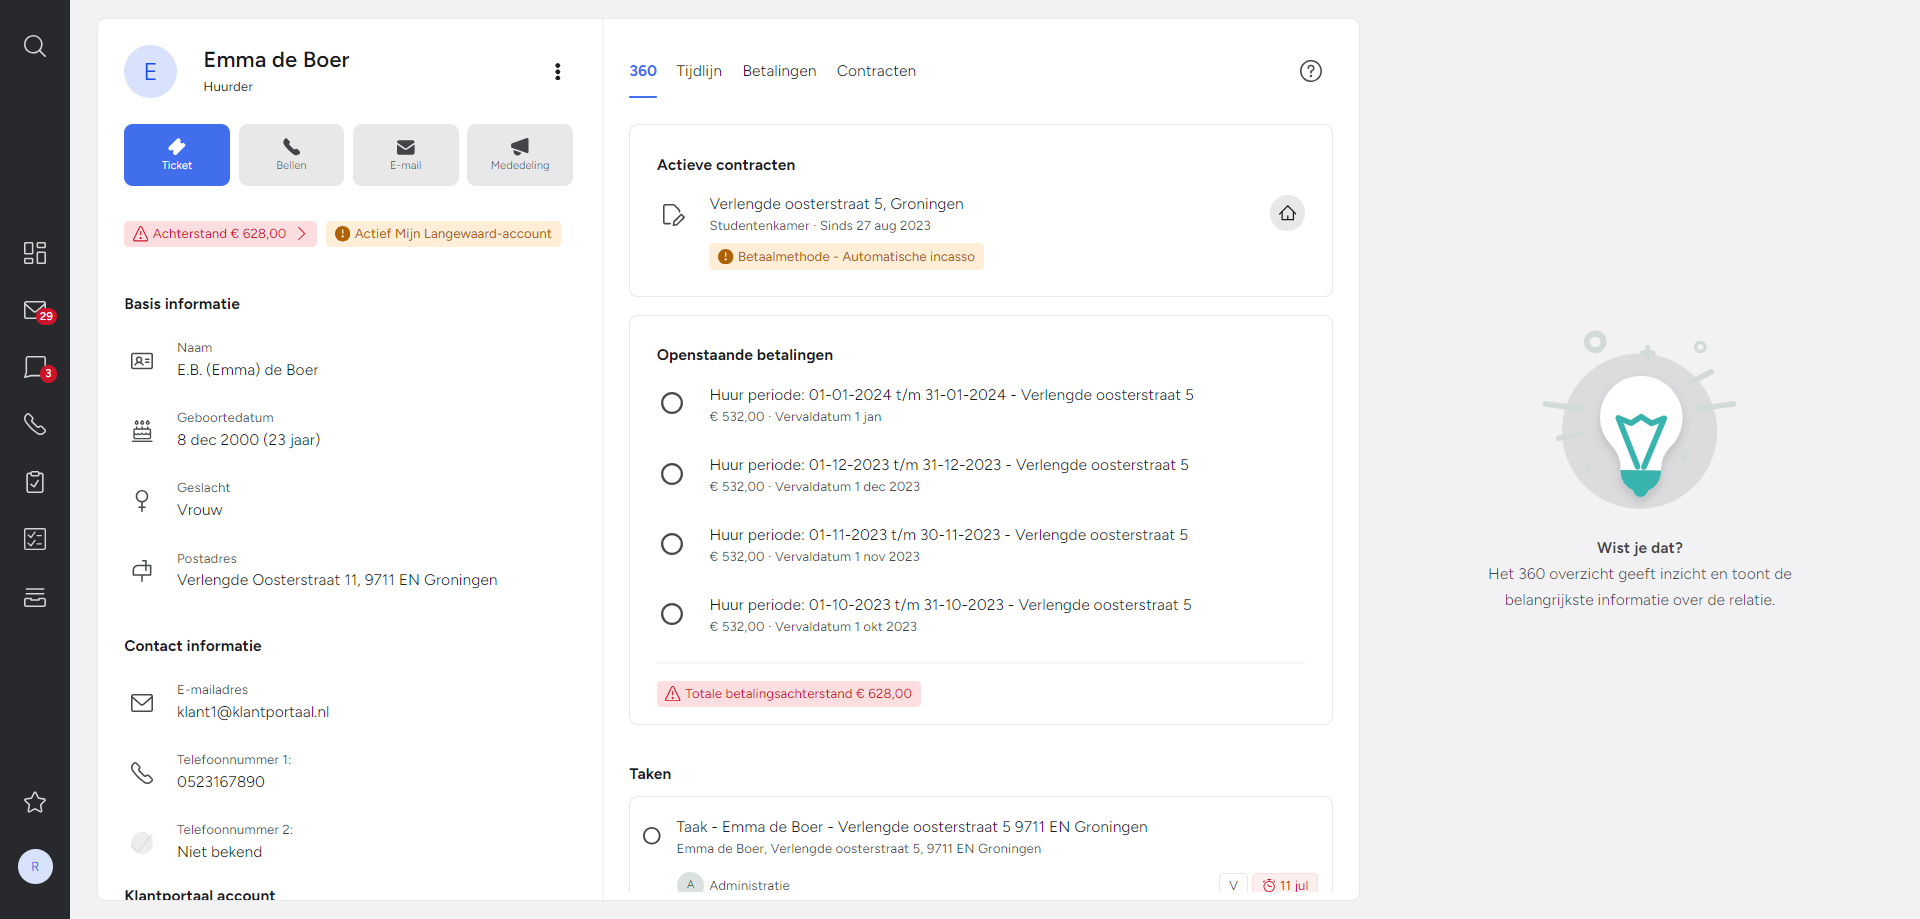The height and width of the screenshot is (919, 1920).
Task: Open three-dot menu next to Emma de Boer
Action: coord(558,71)
